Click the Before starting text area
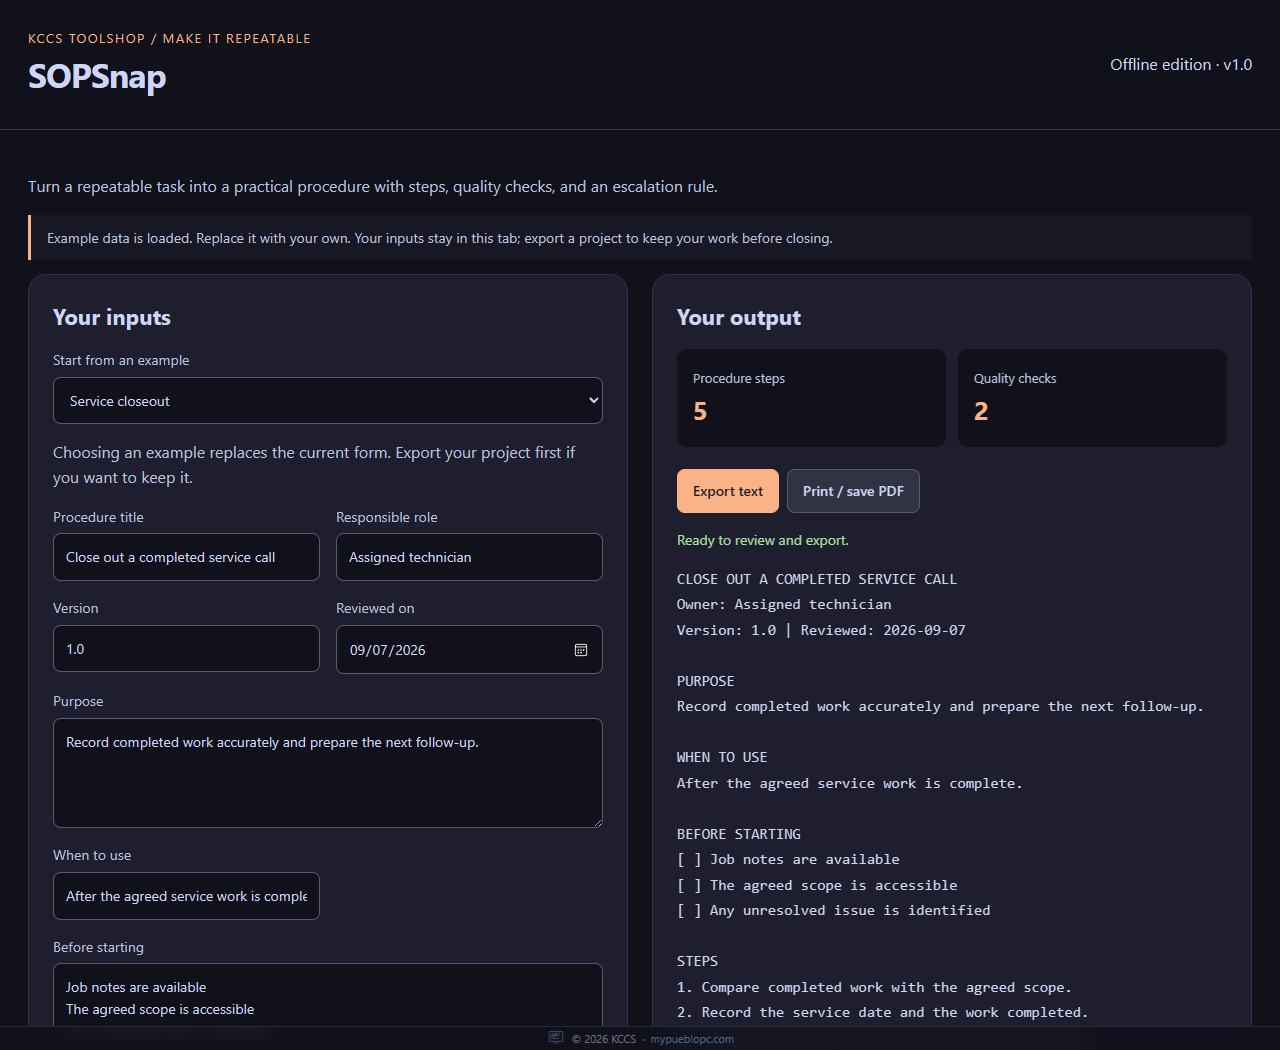Image resolution: width=1280 pixels, height=1050 pixels. (328, 995)
